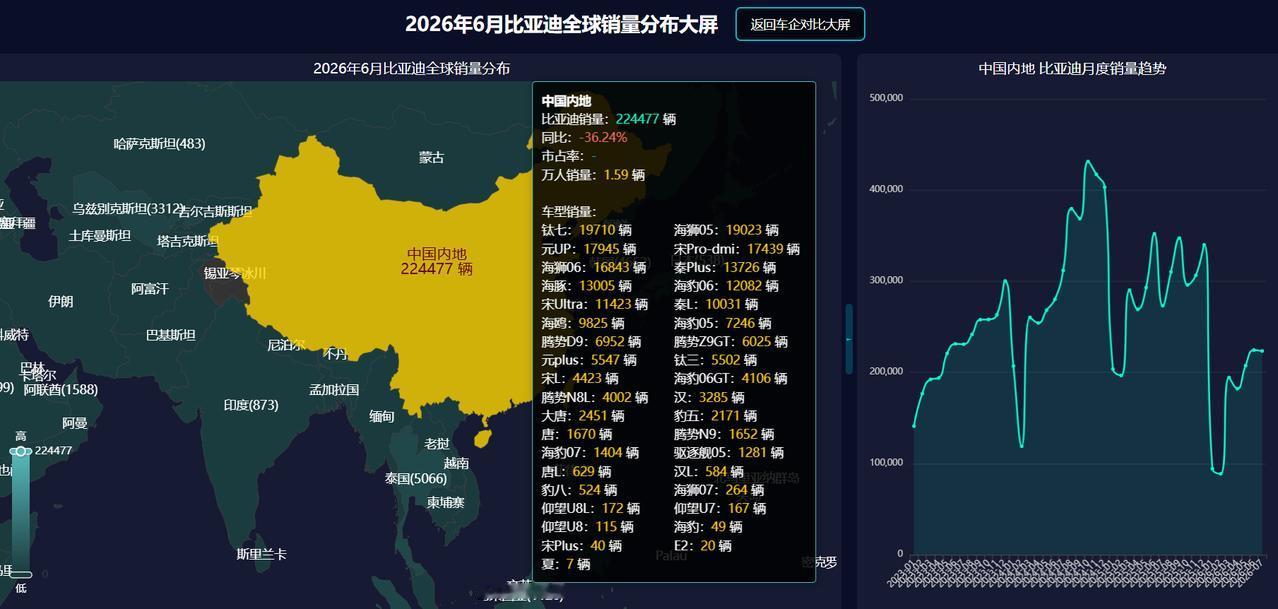The height and width of the screenshot is (609, 1278).
Task: Click the 柬埔寨 map label
Action: [x=446, y=502]
